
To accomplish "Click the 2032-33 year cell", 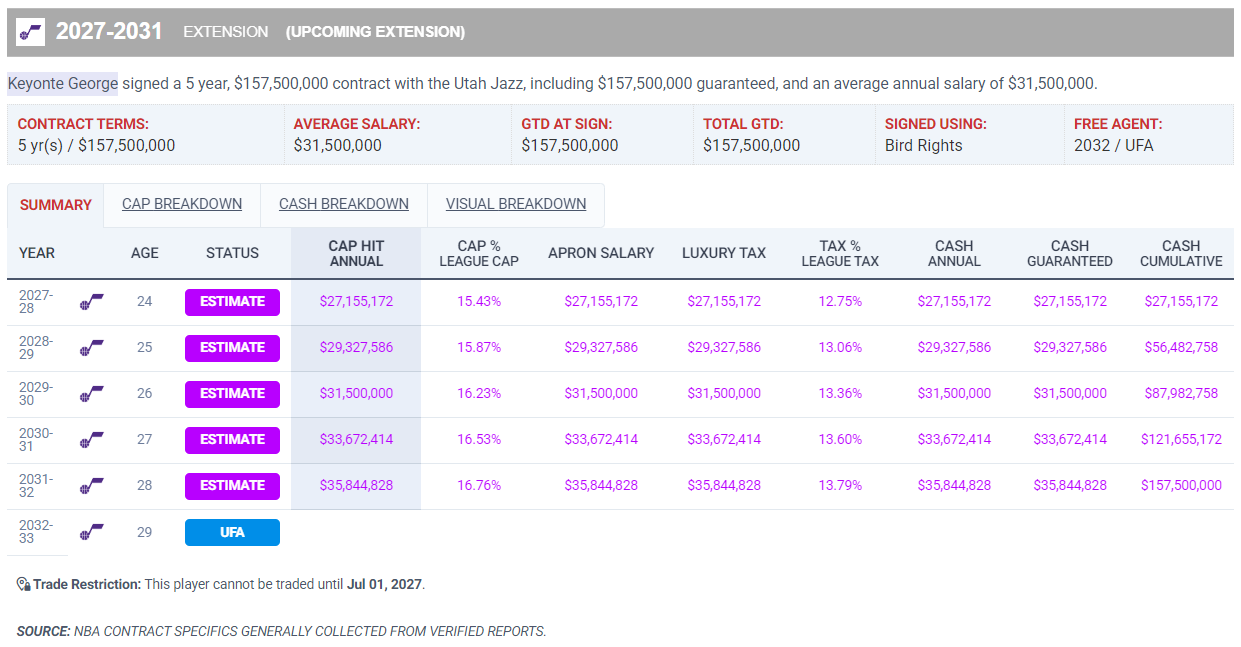I will tap(35, 532).
